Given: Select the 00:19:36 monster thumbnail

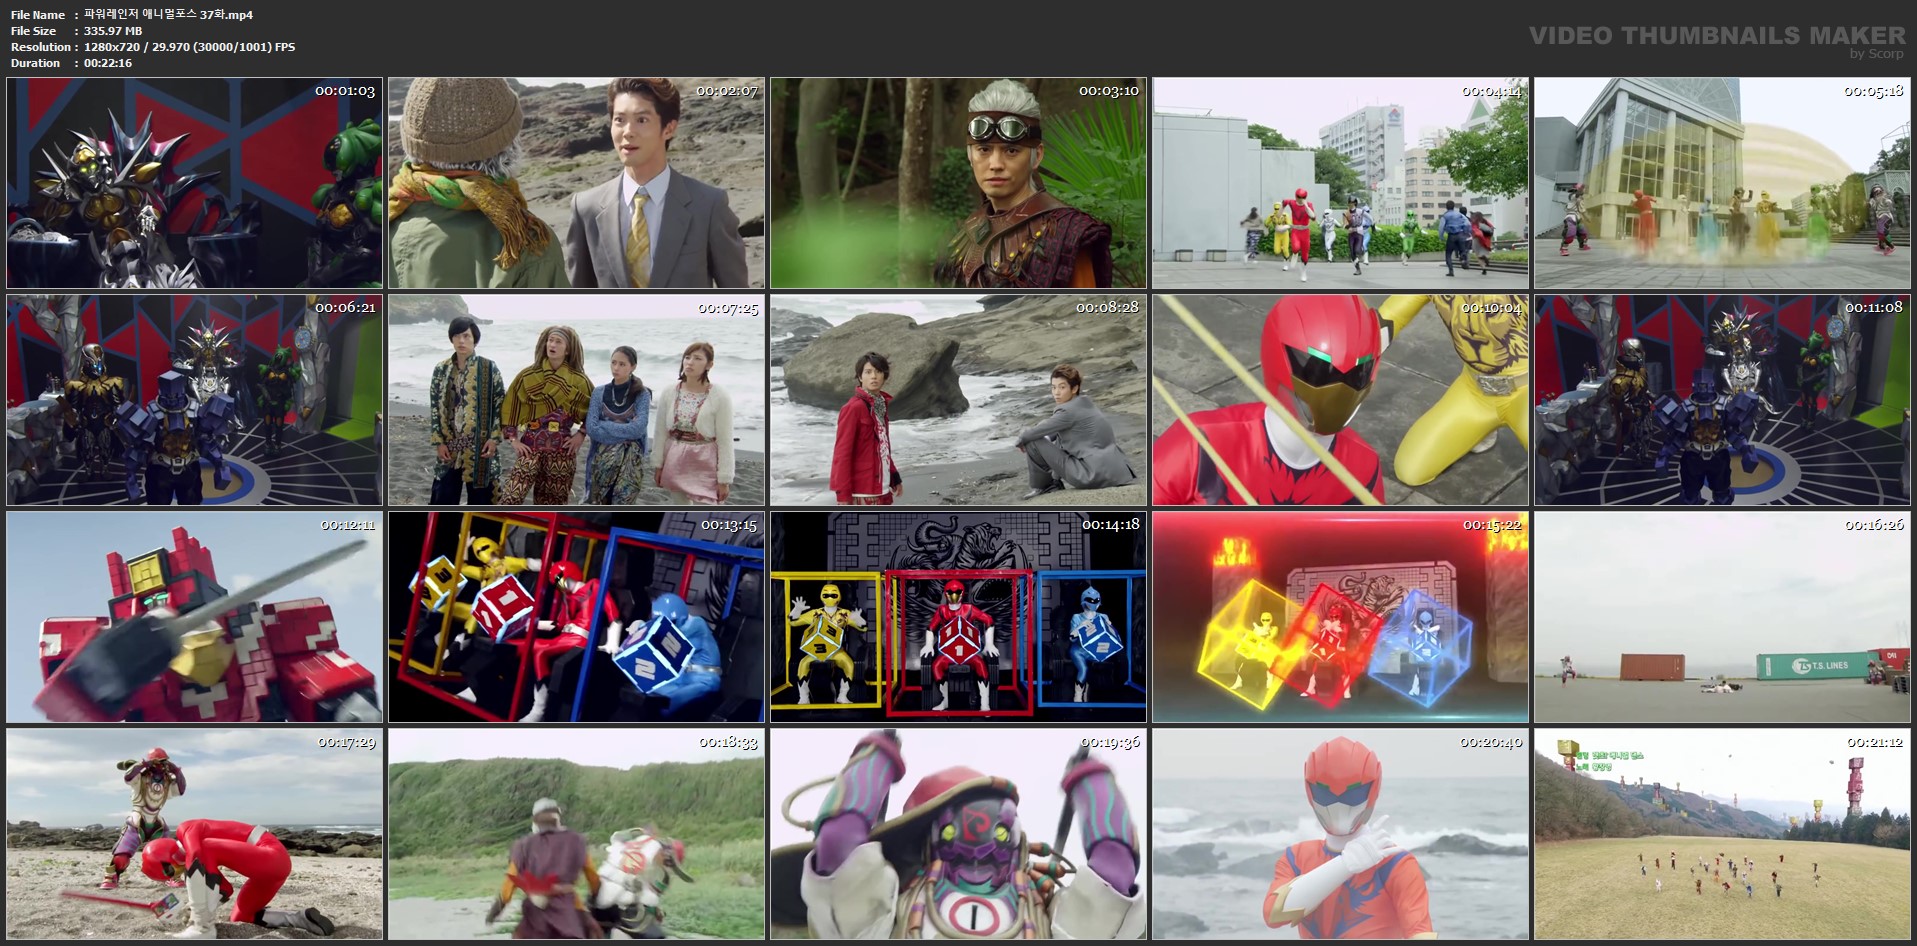Looking at the screenshot, I should coord(958,834).
